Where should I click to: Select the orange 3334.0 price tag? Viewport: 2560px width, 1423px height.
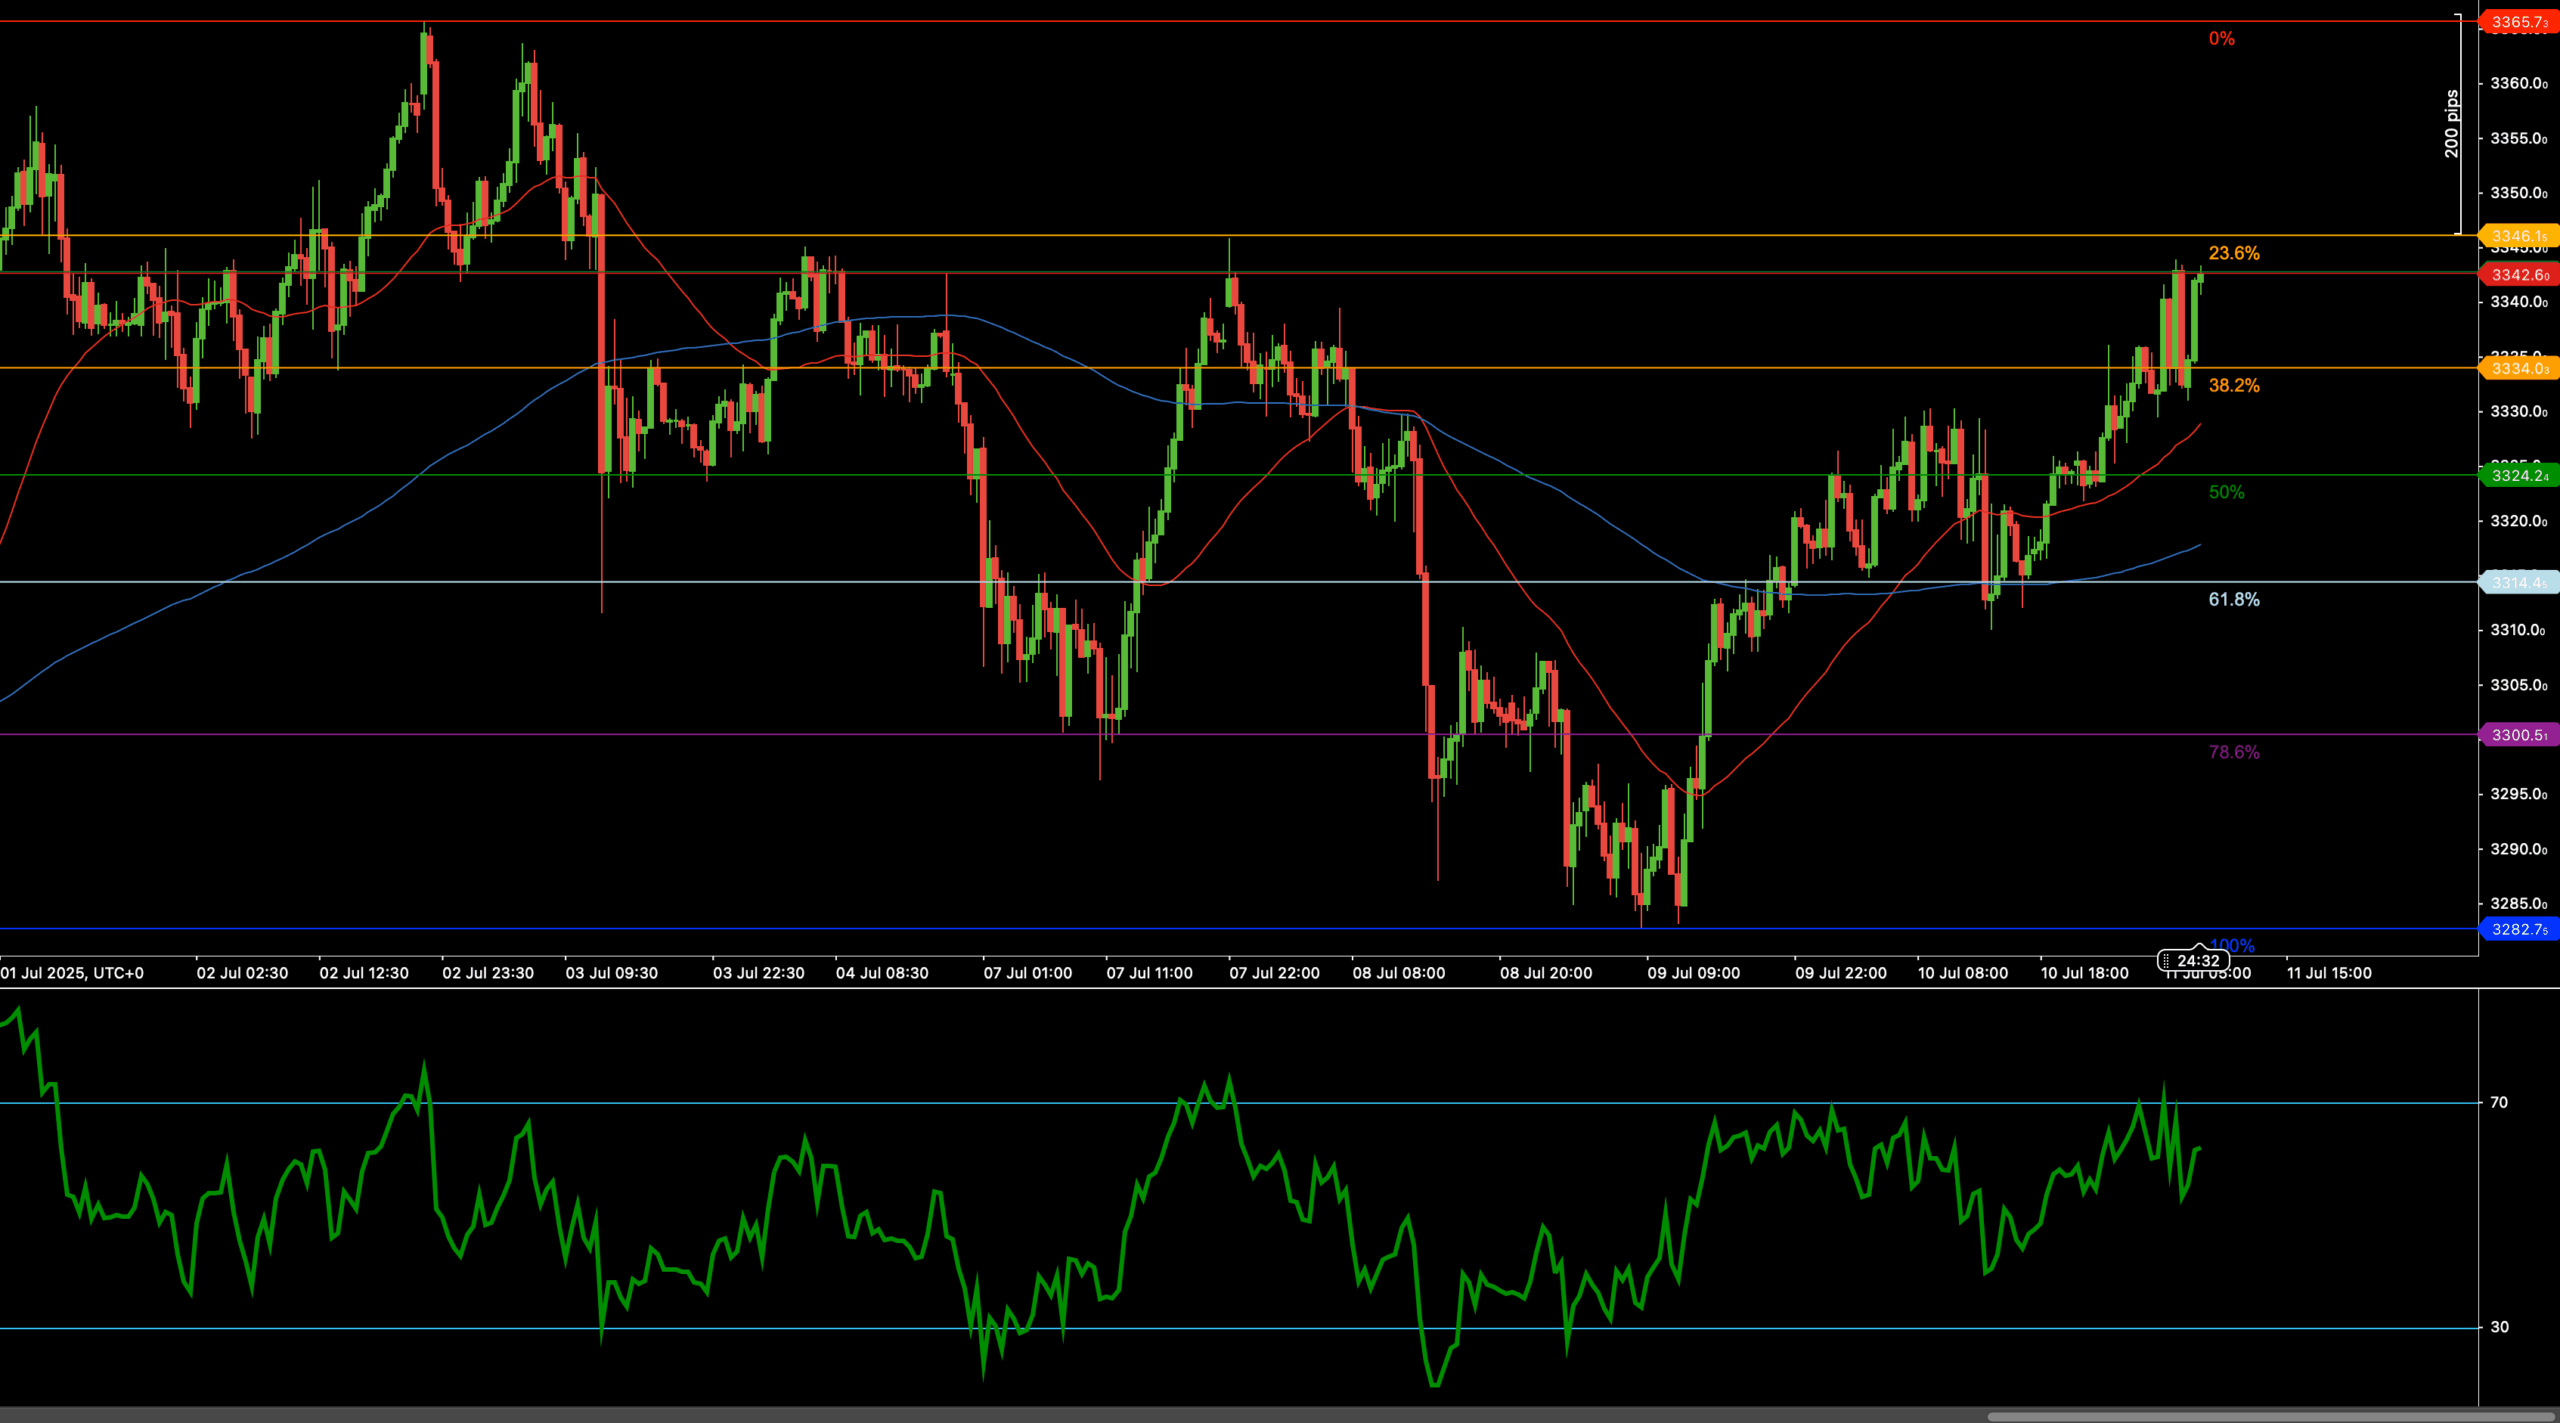(x=2519, y=369)
